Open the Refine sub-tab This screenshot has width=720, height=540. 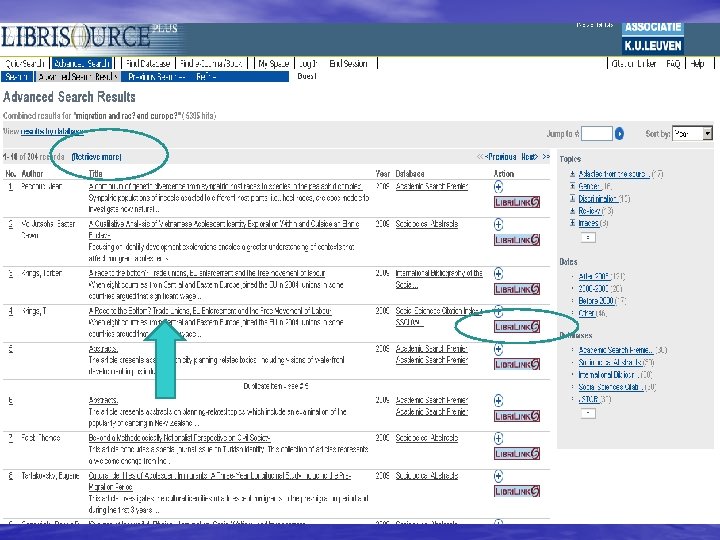pos(206,77)
